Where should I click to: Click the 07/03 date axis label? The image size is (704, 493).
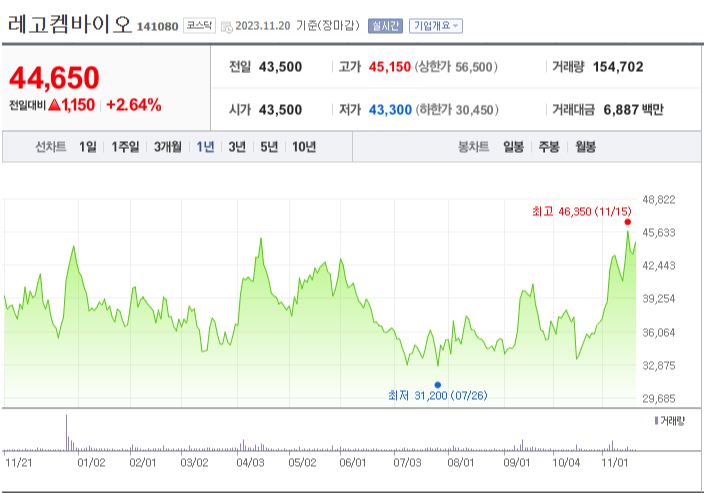click(x=407, y=462)
